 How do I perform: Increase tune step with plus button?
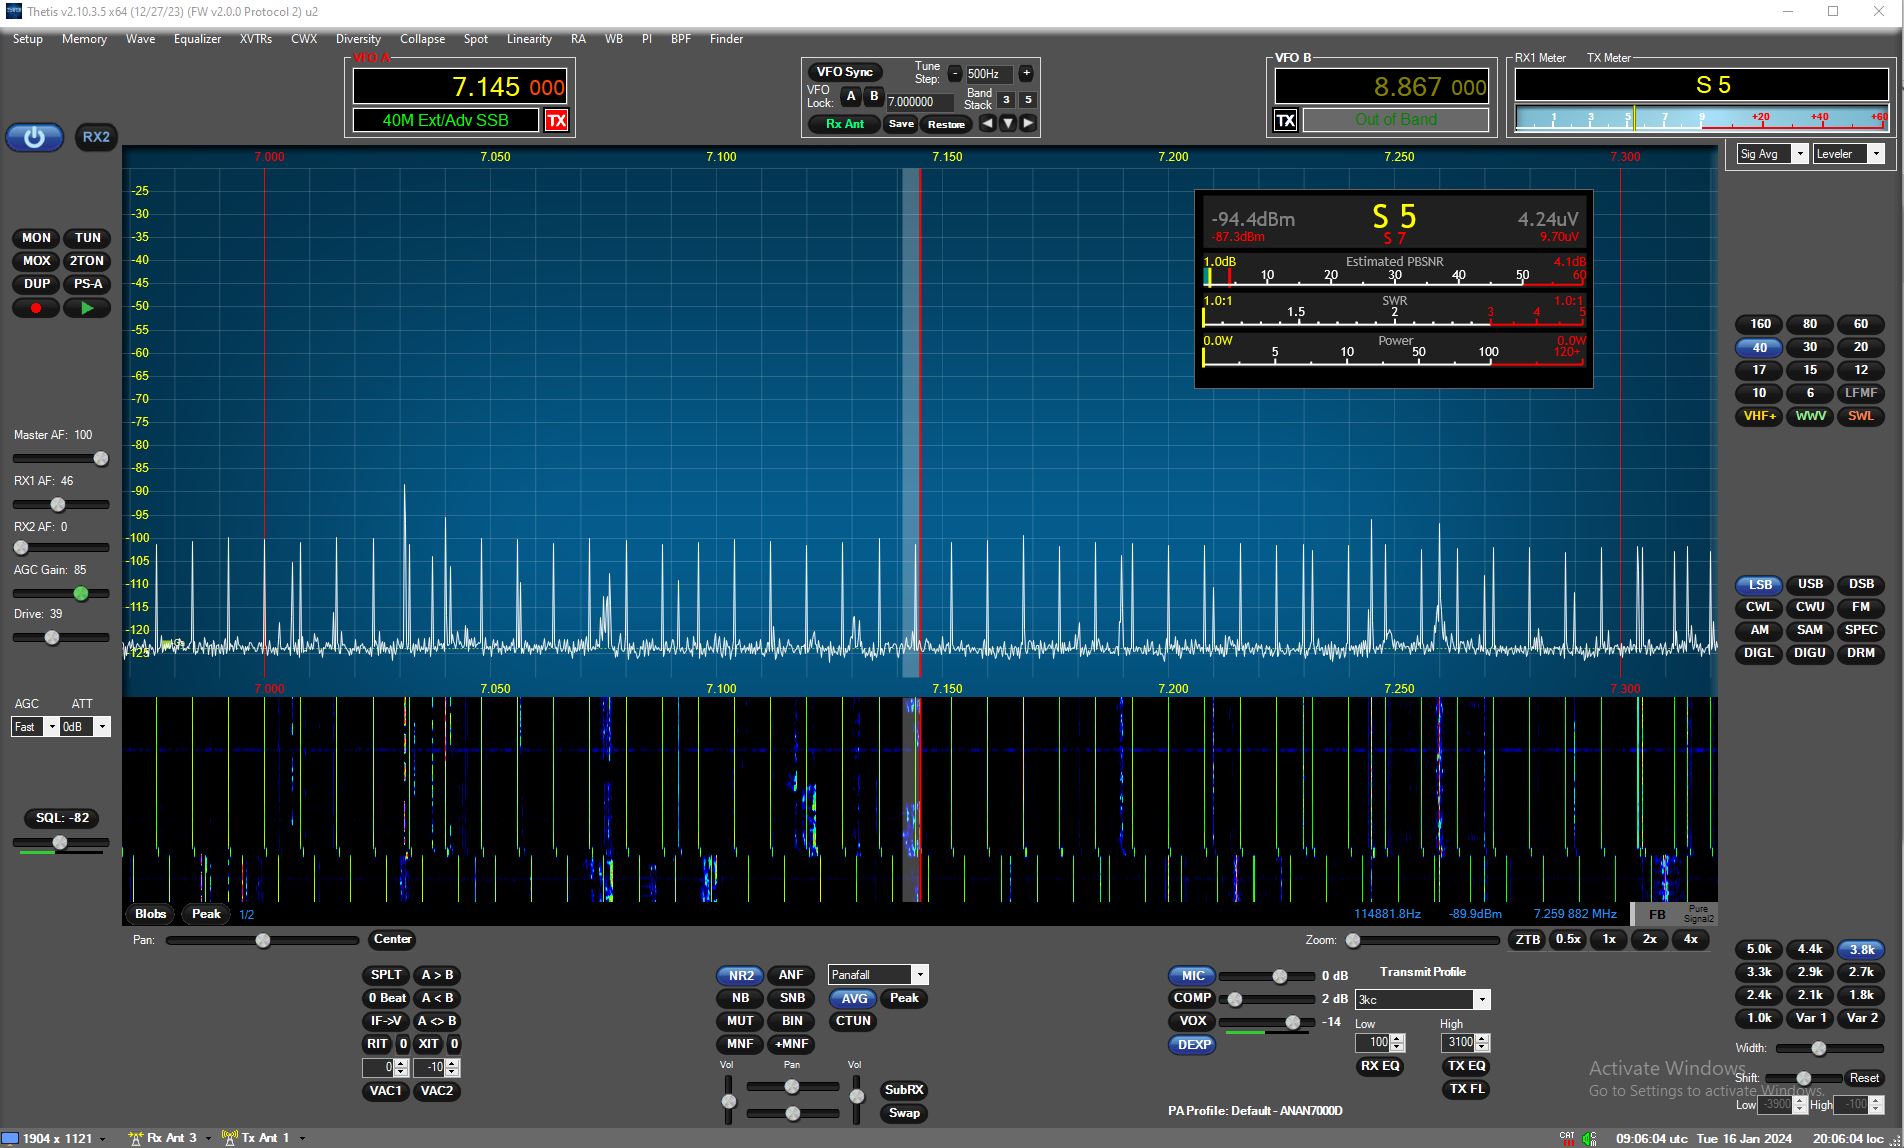click(1026, 73)
